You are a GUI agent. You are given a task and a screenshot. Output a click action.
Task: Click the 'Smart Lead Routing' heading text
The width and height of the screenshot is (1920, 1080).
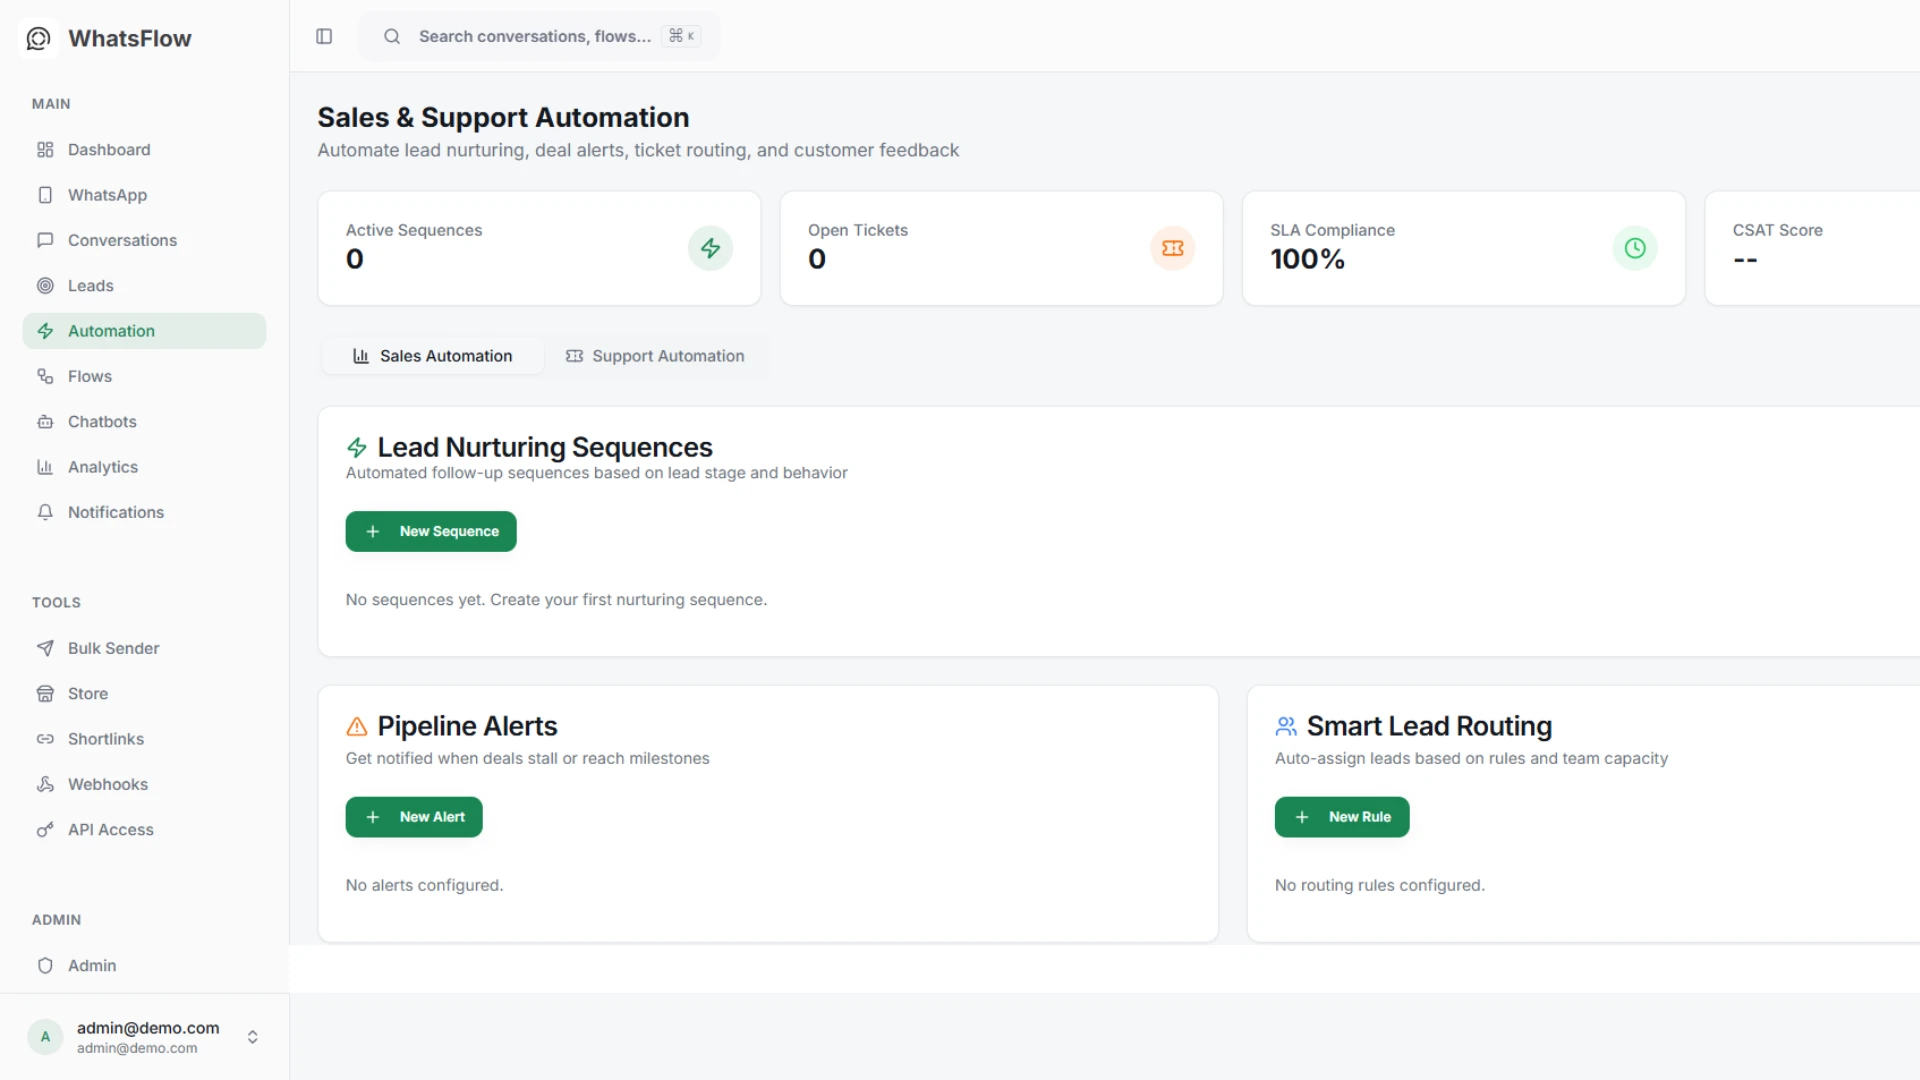point(1429,726)
